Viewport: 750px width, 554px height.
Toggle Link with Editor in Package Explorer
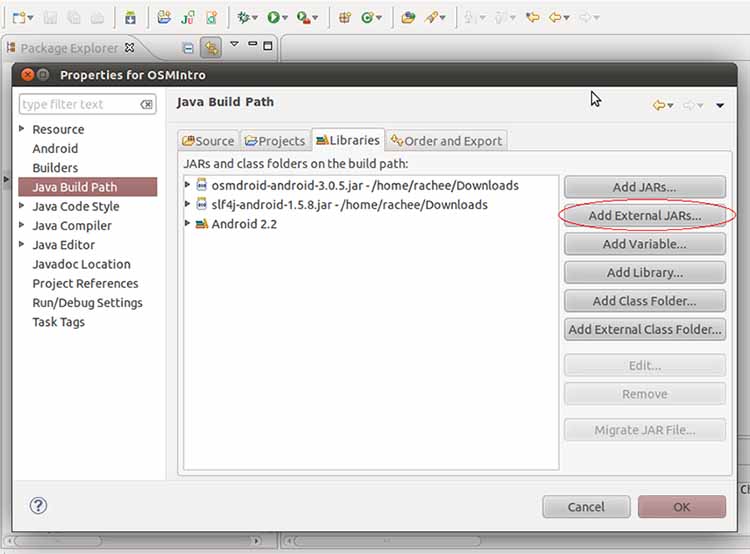click(x=211, y=48)
